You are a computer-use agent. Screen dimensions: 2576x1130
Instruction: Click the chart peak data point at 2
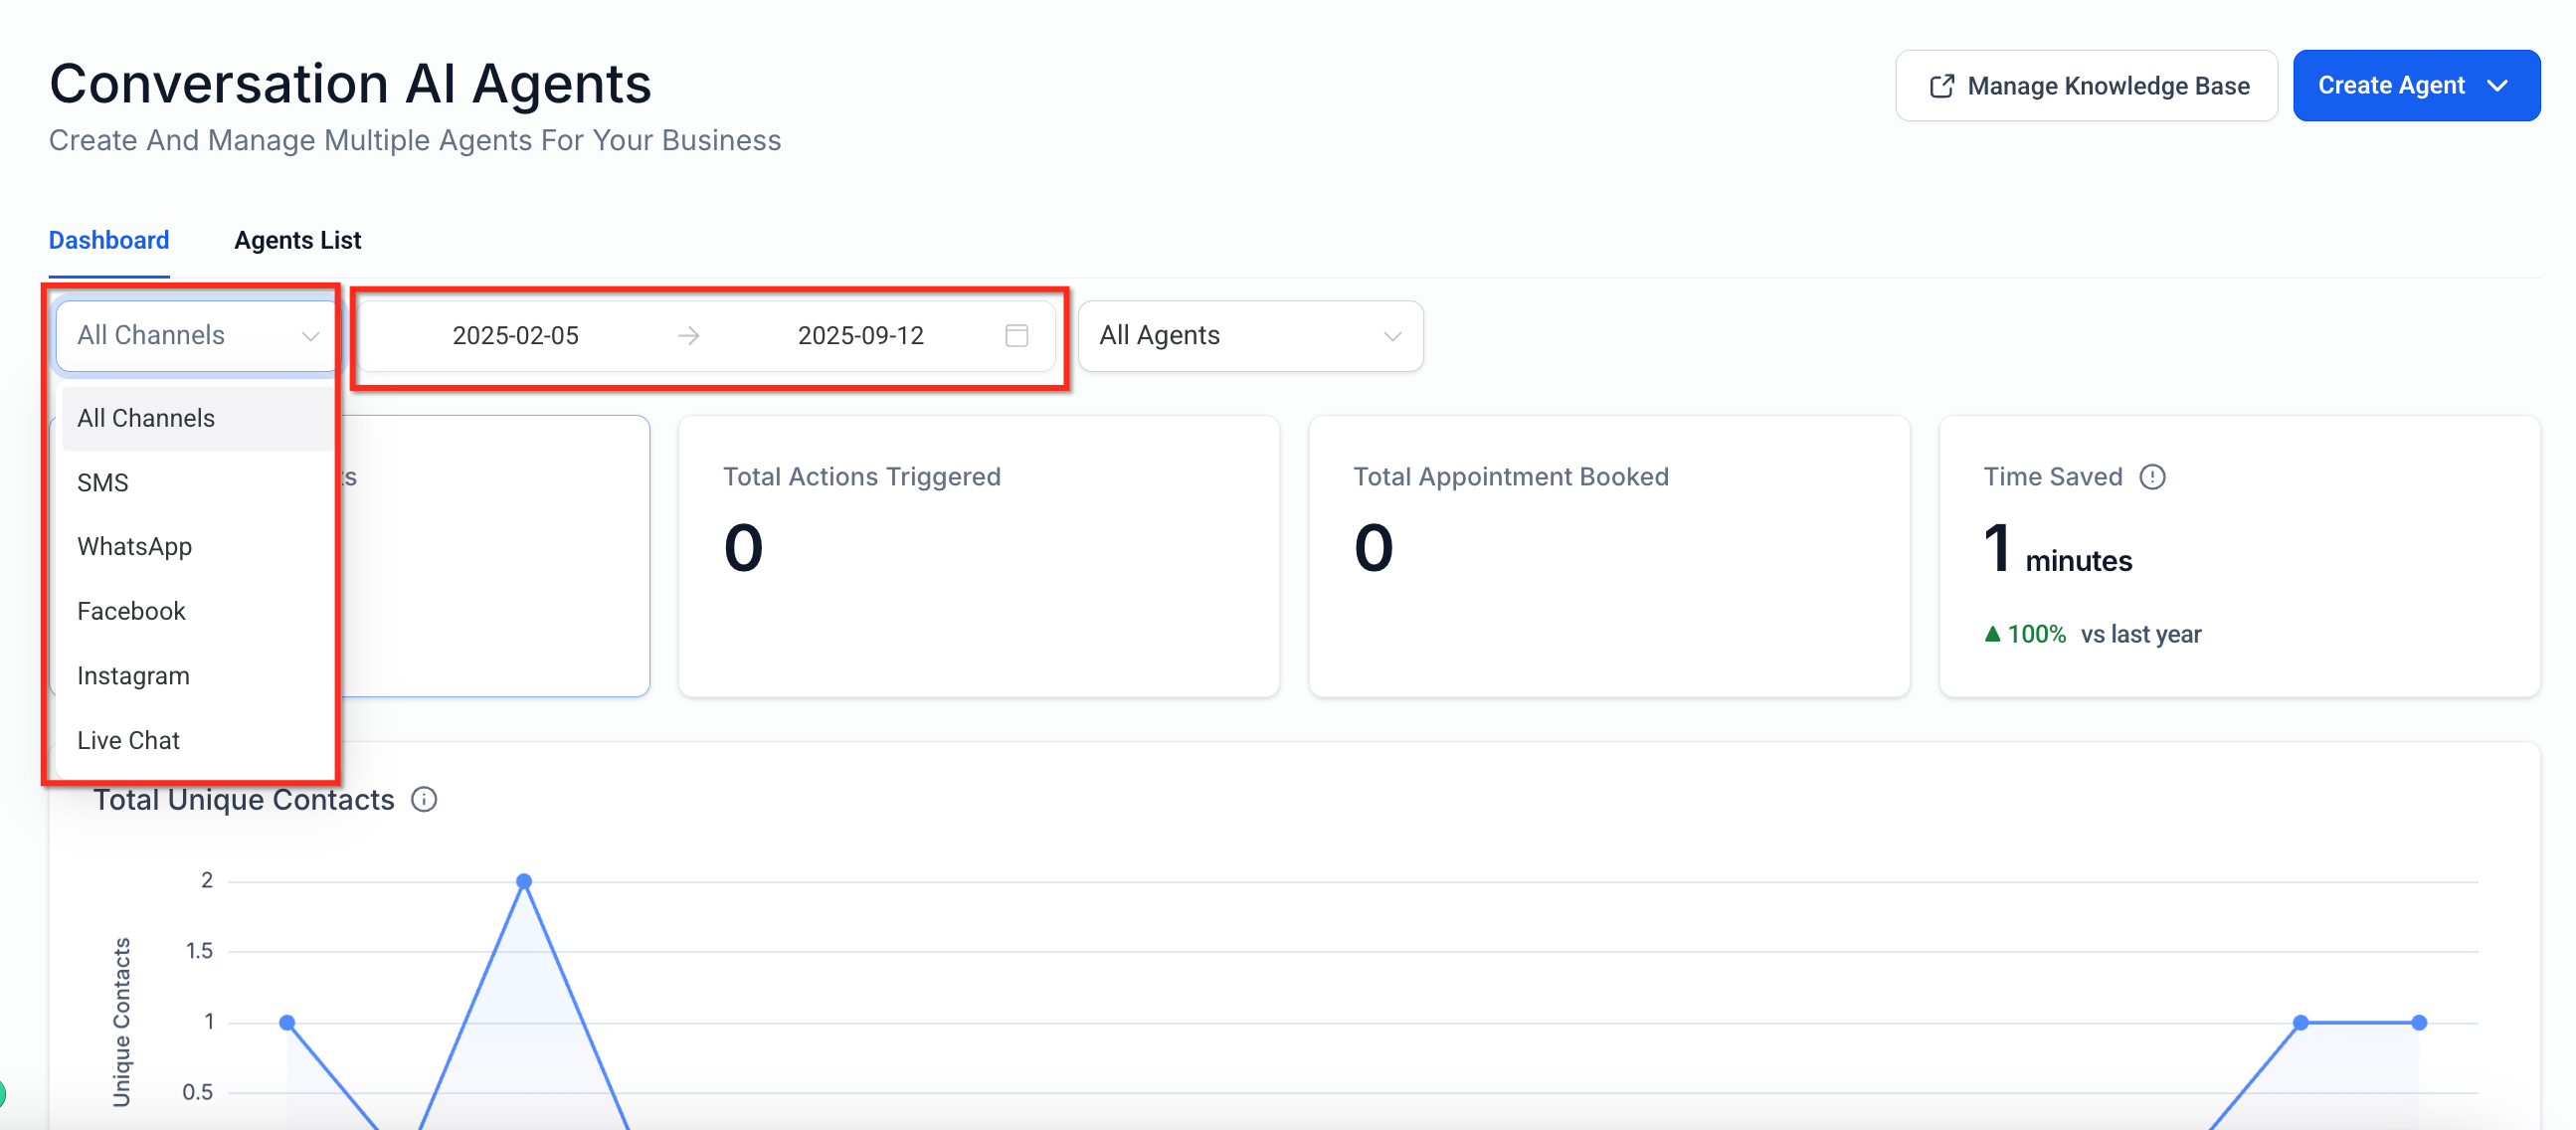524,881
